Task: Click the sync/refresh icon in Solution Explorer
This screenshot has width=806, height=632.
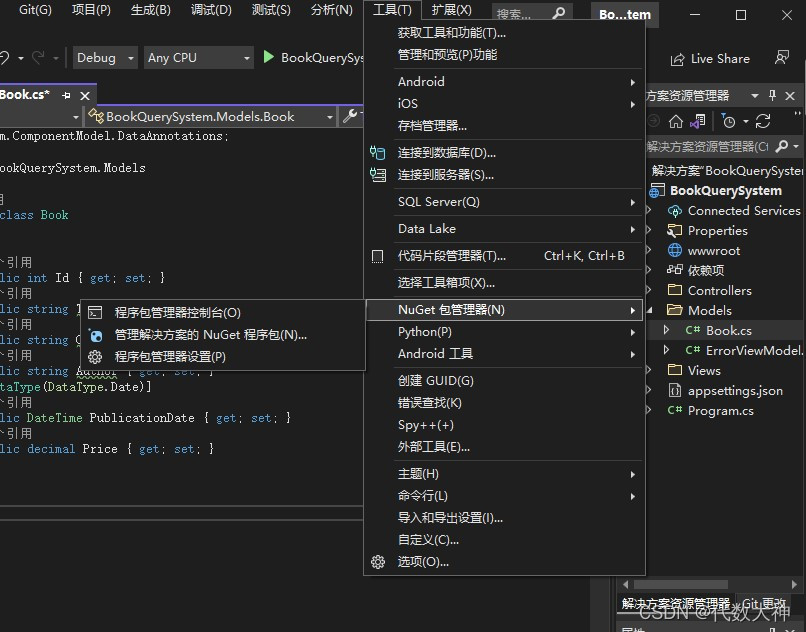Action: click(x=763, y=121)
